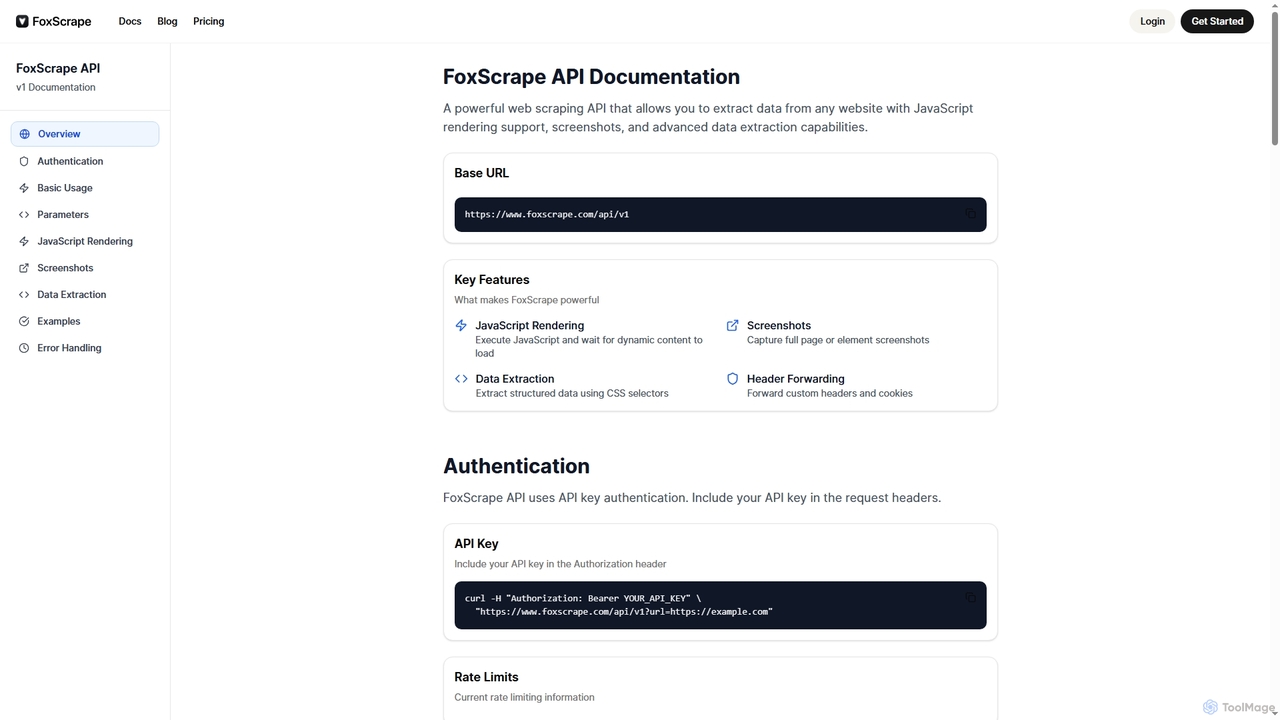Click the large 'Authentication' section heading
The width and height of the screenshot is (1280, 720).
[516, 466]
